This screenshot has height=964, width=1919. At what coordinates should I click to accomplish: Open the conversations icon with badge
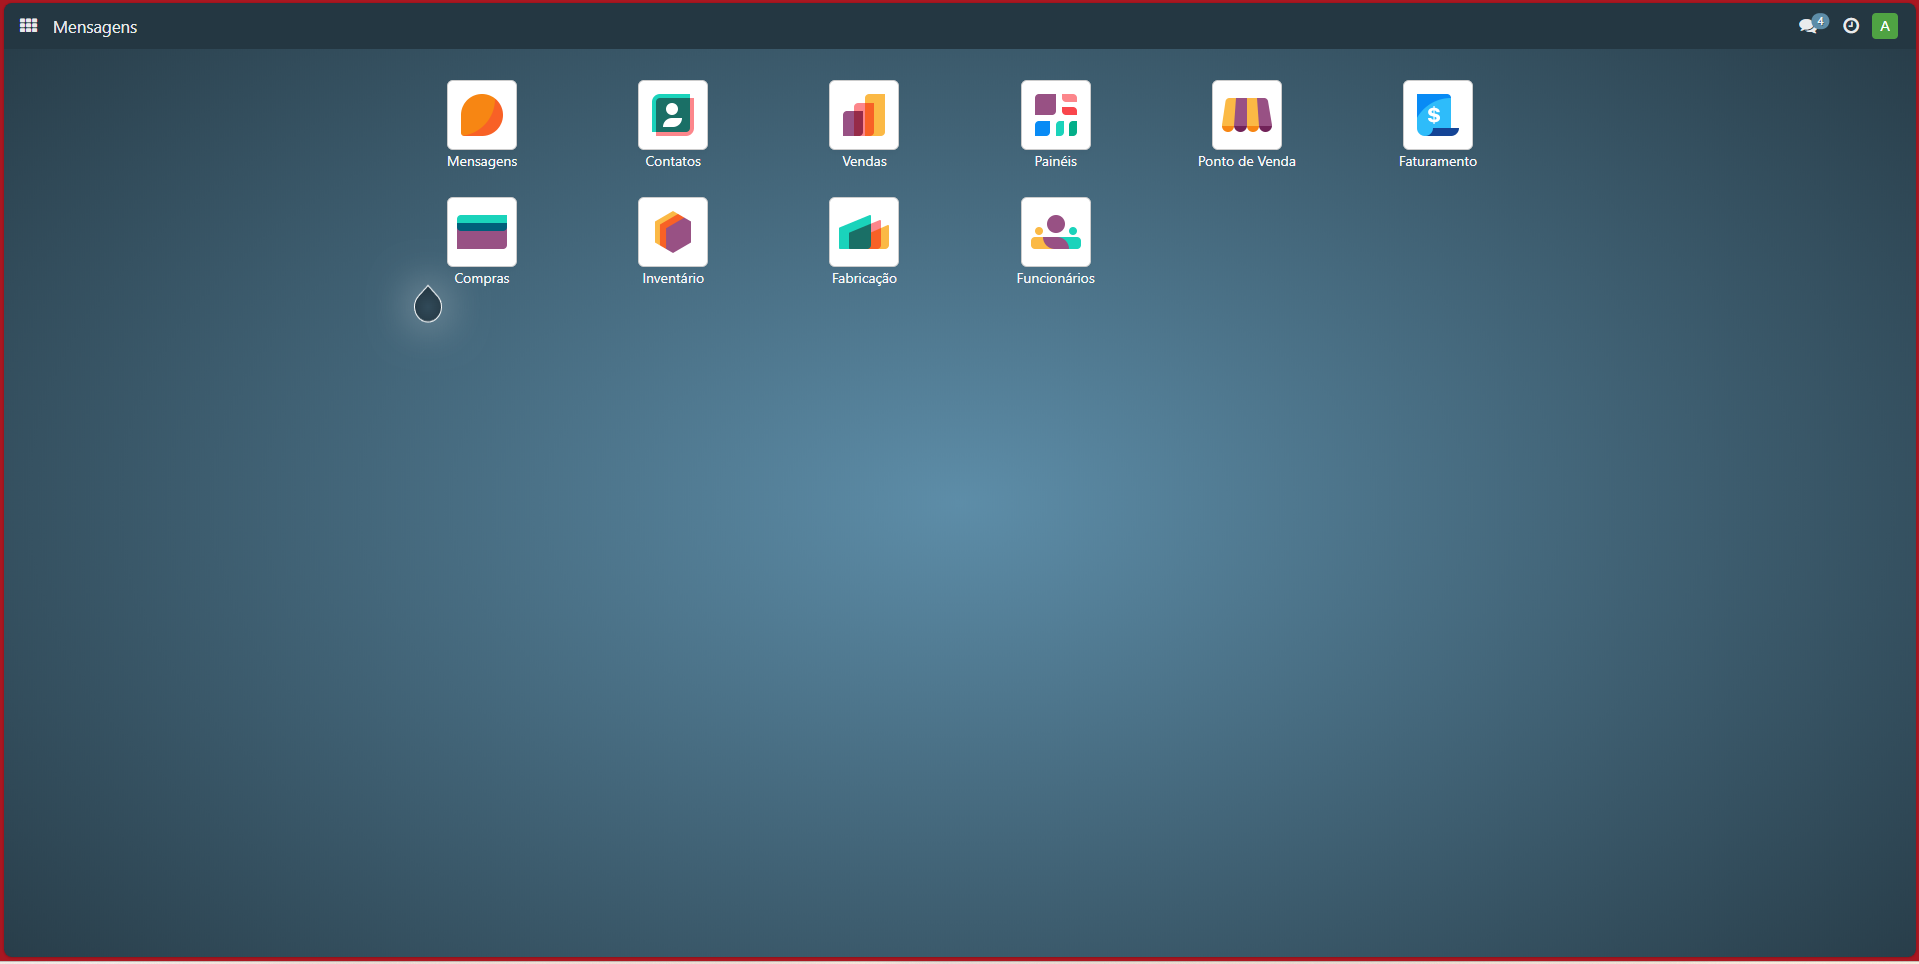[x=1809, y=26]
